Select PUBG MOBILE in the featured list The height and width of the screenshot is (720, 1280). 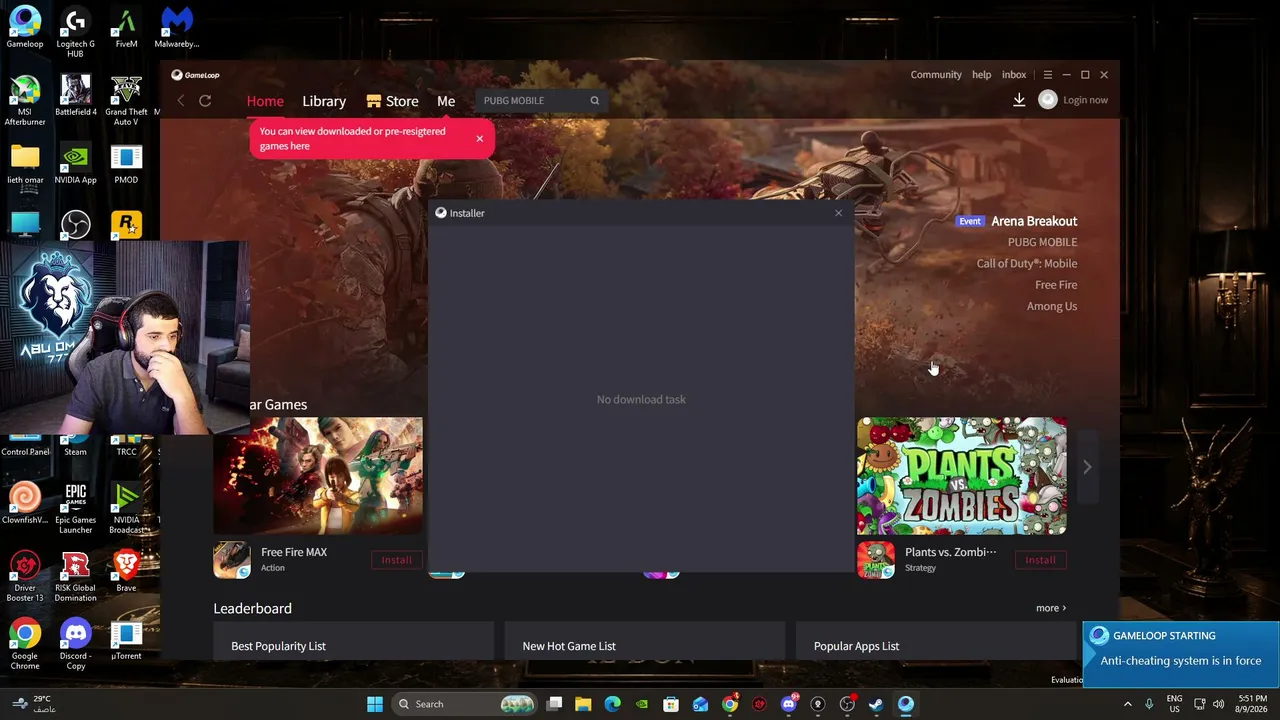coord(1042,242)
